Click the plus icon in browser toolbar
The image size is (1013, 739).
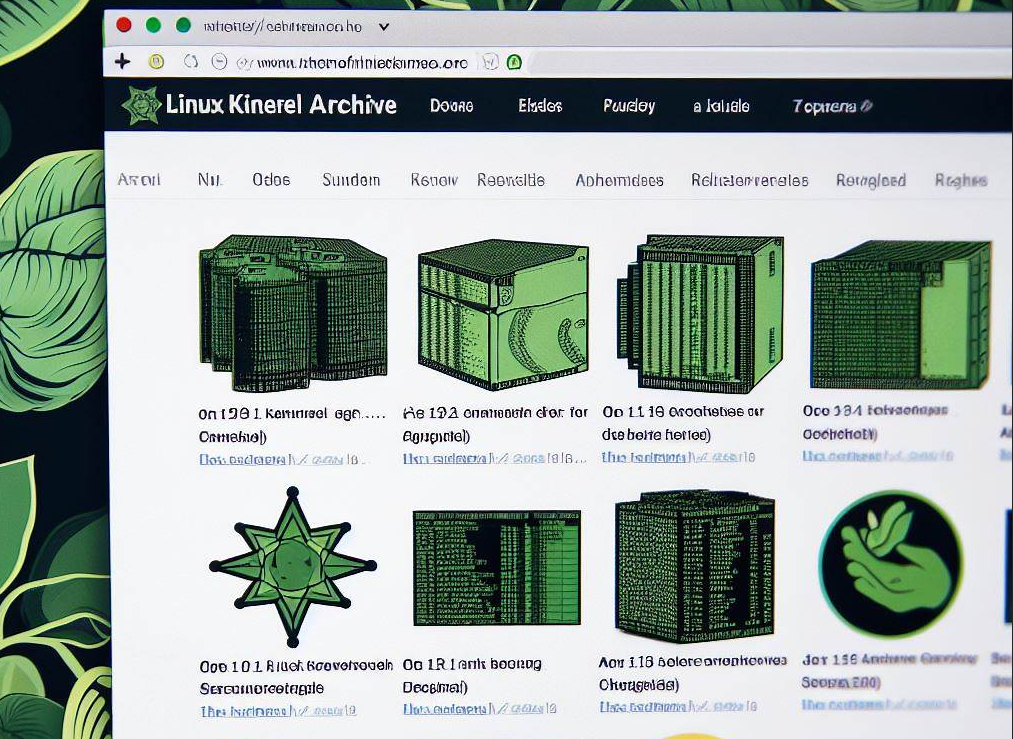point(122,61)
